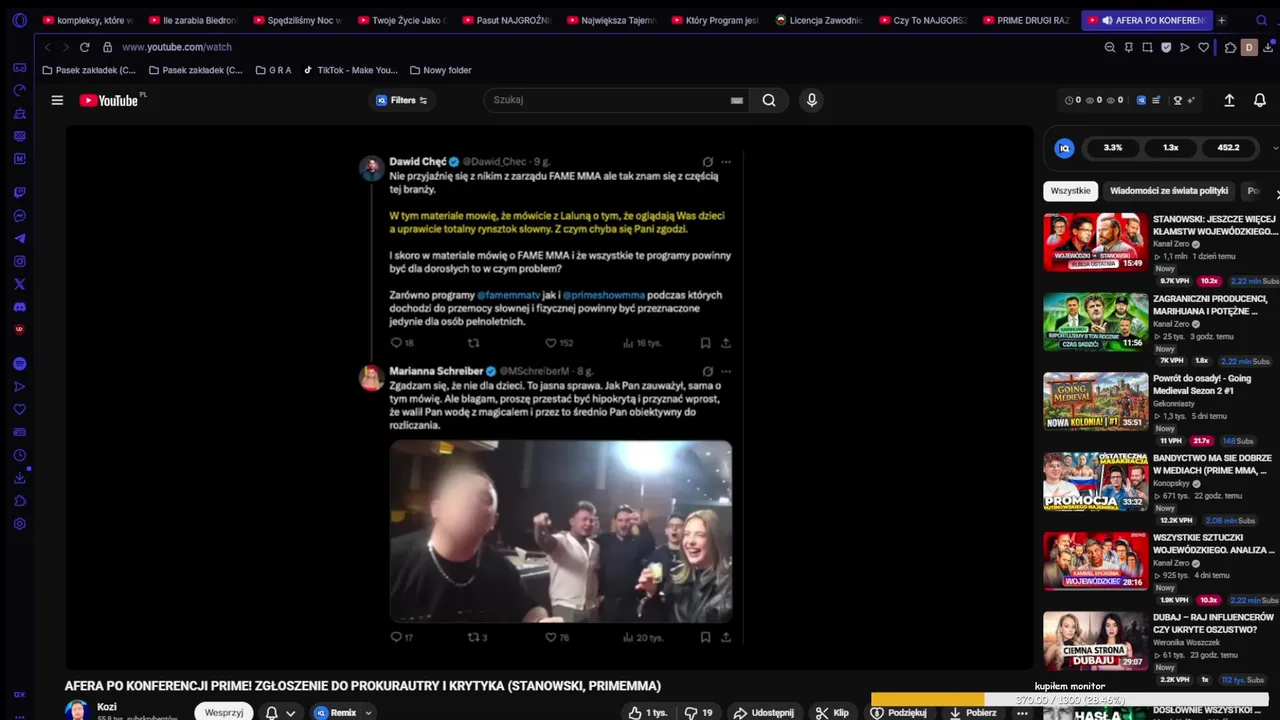The width and height of the screenshot is (1280, 720).
Task: Open GX Corner gamepad icon in sidebar
Action: coord(19,67)
